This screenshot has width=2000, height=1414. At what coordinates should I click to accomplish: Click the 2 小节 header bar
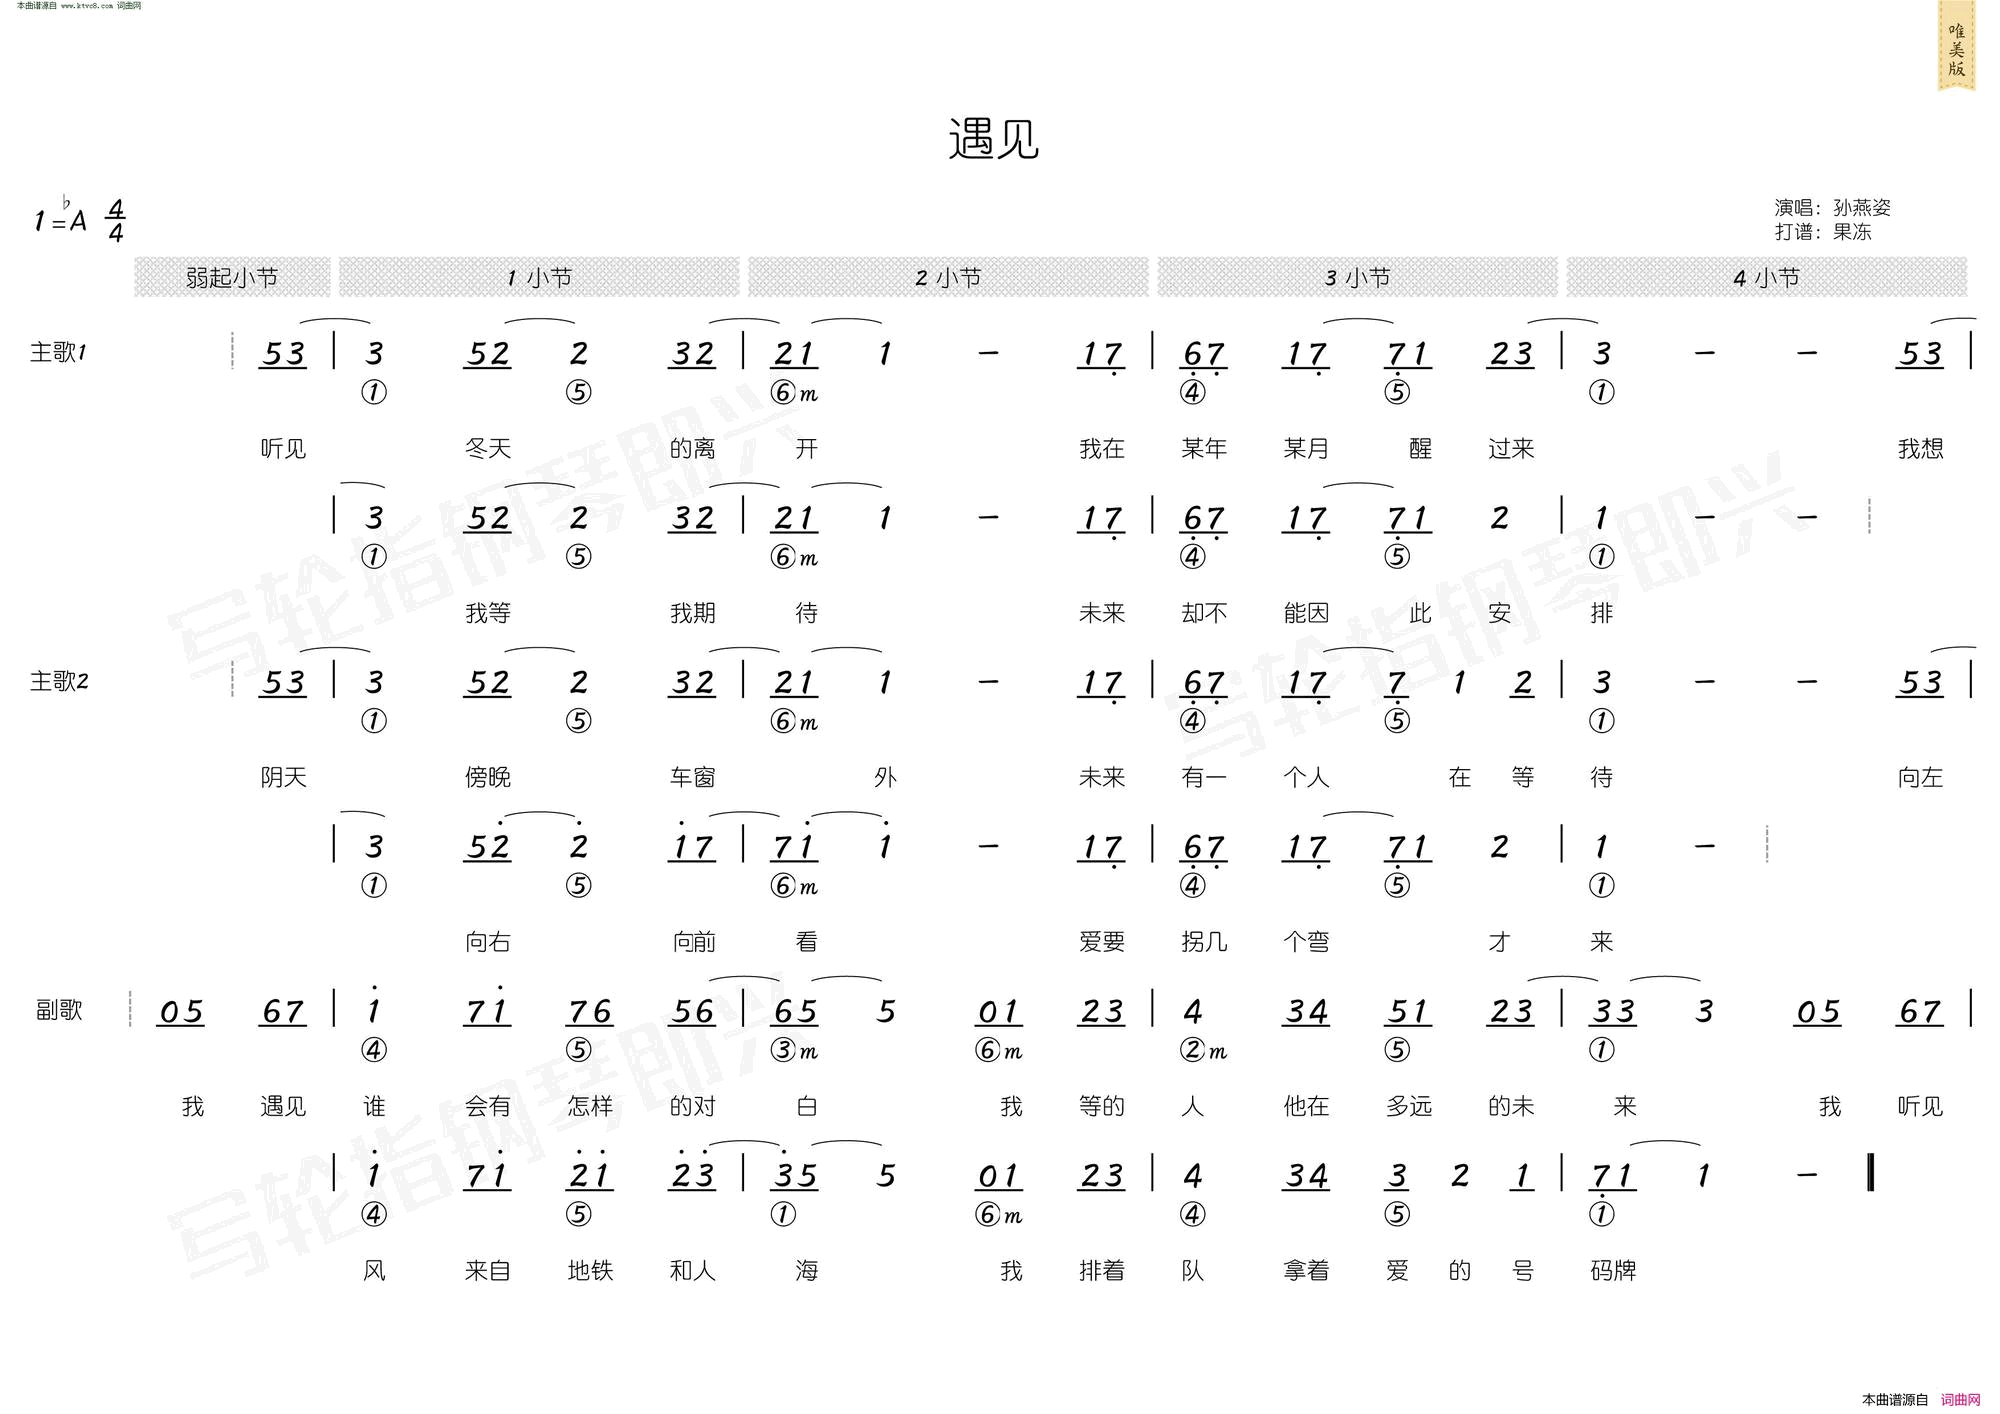coord(948,277)
